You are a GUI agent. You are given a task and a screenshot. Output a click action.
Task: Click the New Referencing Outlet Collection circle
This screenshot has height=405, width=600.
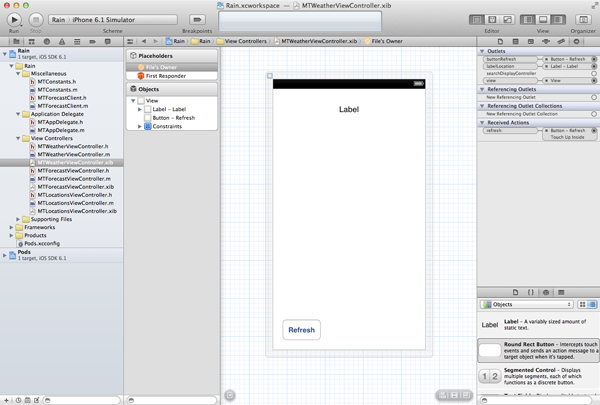tap(594, 114)
